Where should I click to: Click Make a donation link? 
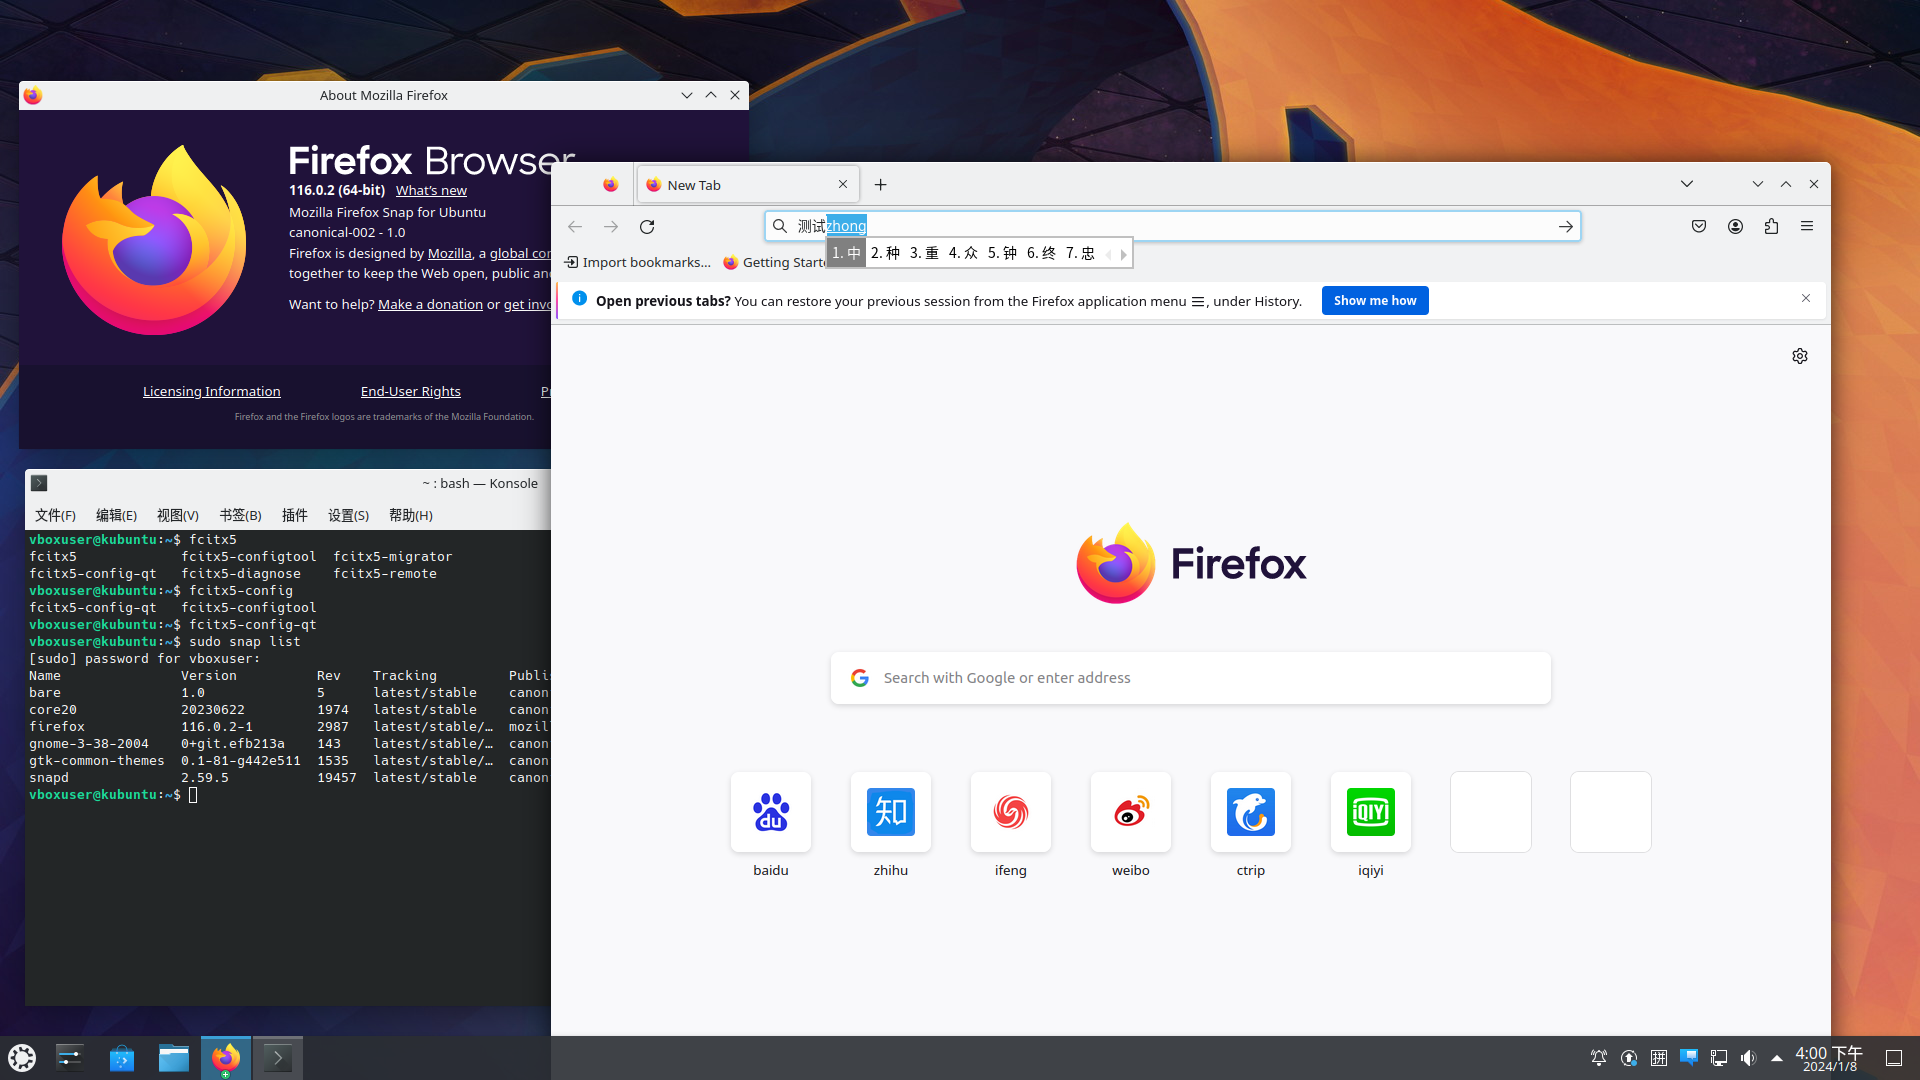[430, 305]
